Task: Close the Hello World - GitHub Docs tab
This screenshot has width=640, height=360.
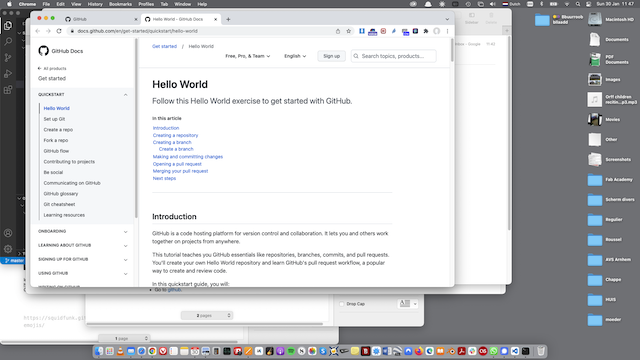Action: (216, 19)
